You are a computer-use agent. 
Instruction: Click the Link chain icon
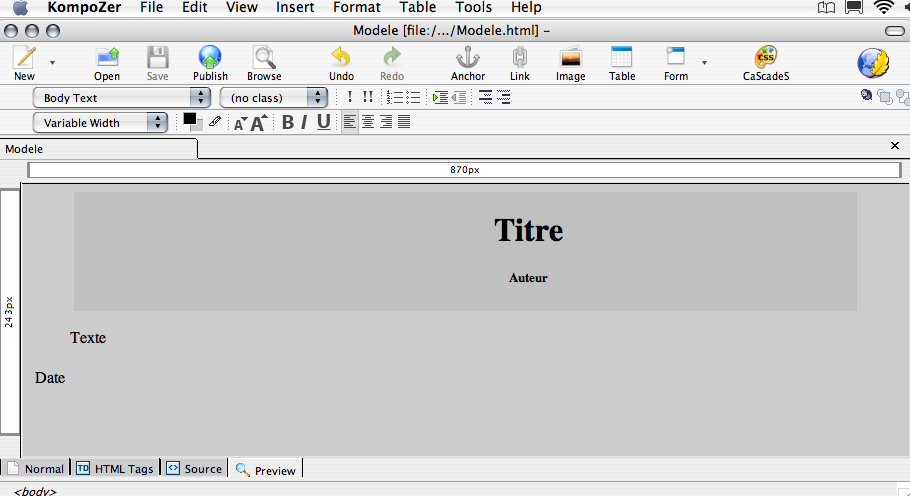point(519,57)
